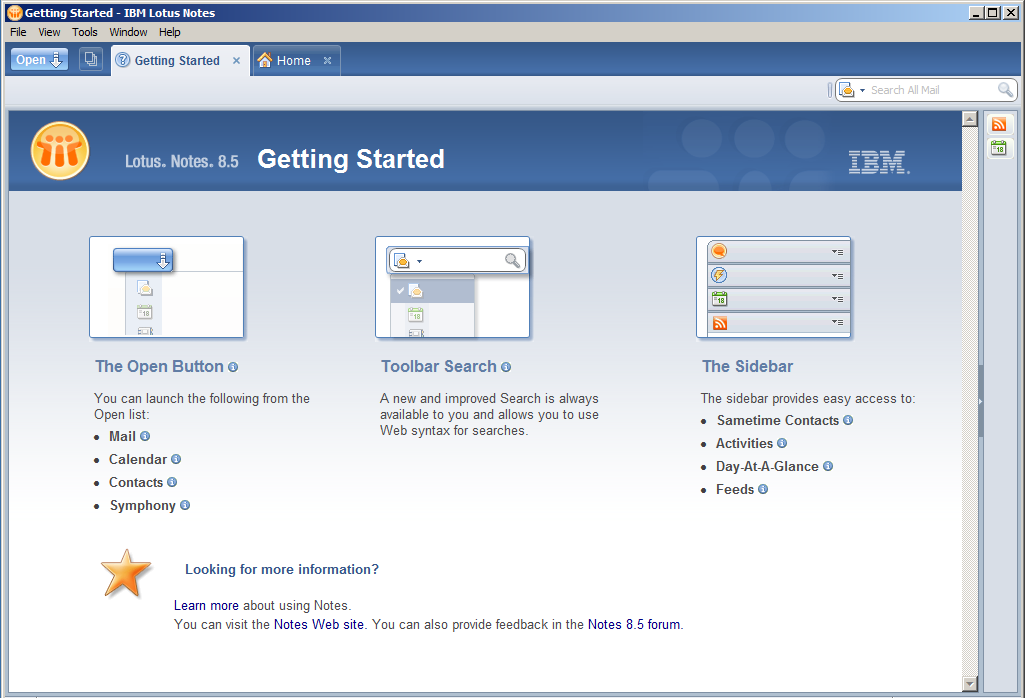The width and height of the screenshot is (1025, 698).
Task: Close the Home tab
Action: click(x=328, y=61)
